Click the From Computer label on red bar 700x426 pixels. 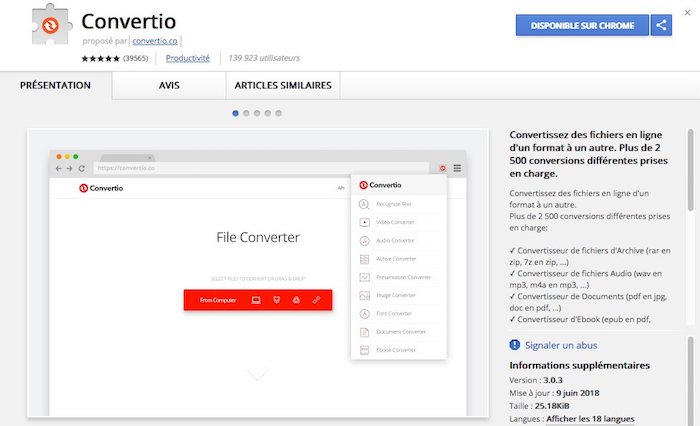coord(218,300)
